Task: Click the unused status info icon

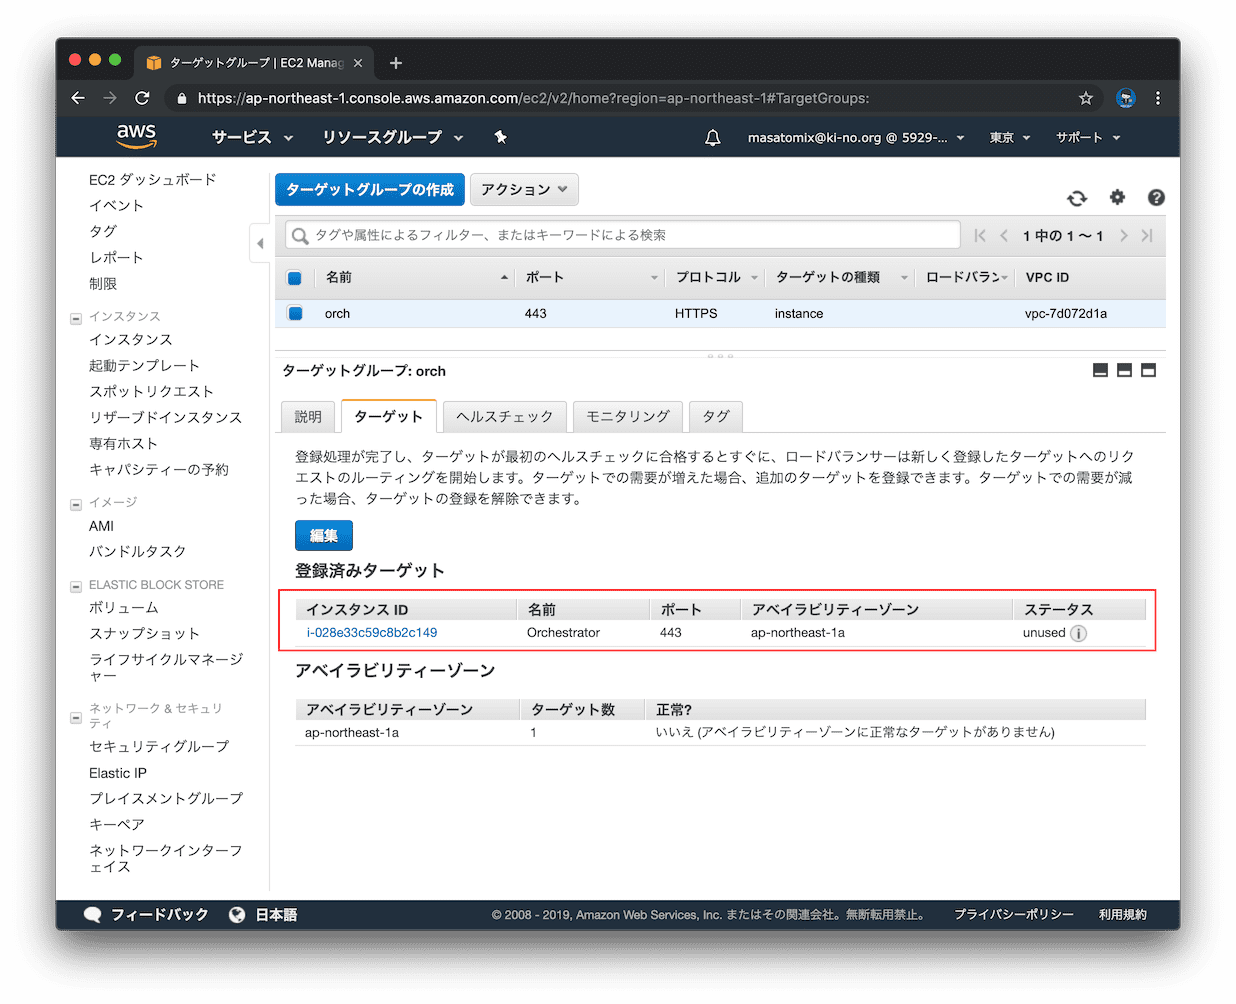Action: tap(1078, 633)
